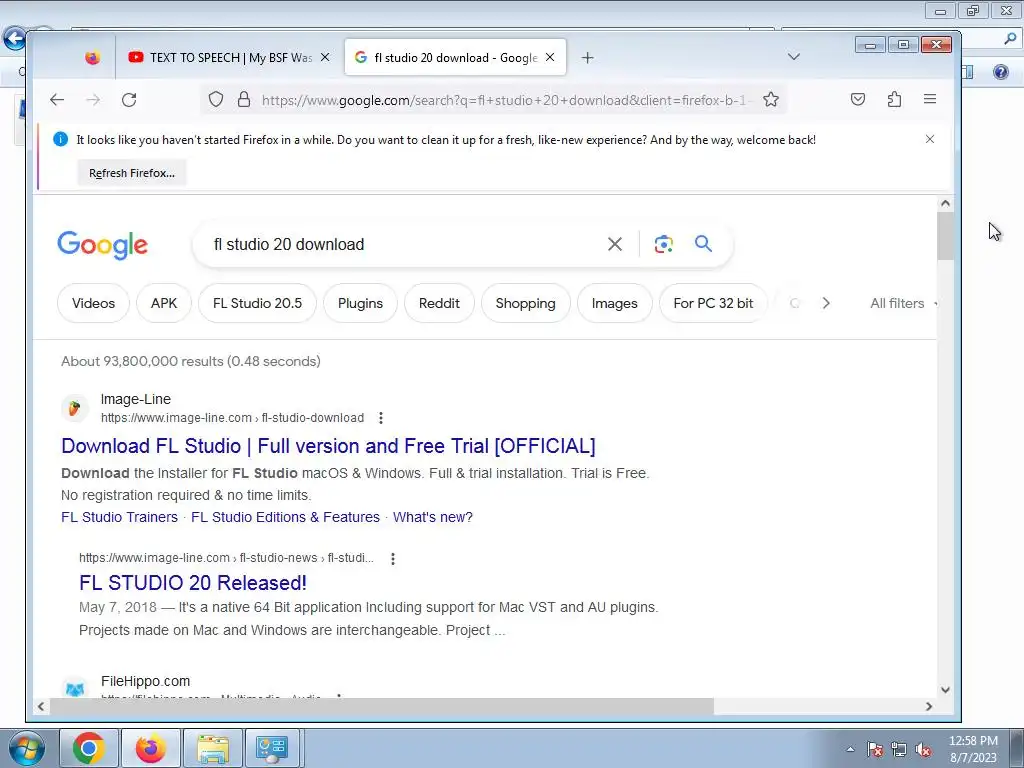Image resolution: width=1024 pixels, height=768 pixels.
Task: Choose the FL Studio 20.5 filter chip
Action: 257,303
